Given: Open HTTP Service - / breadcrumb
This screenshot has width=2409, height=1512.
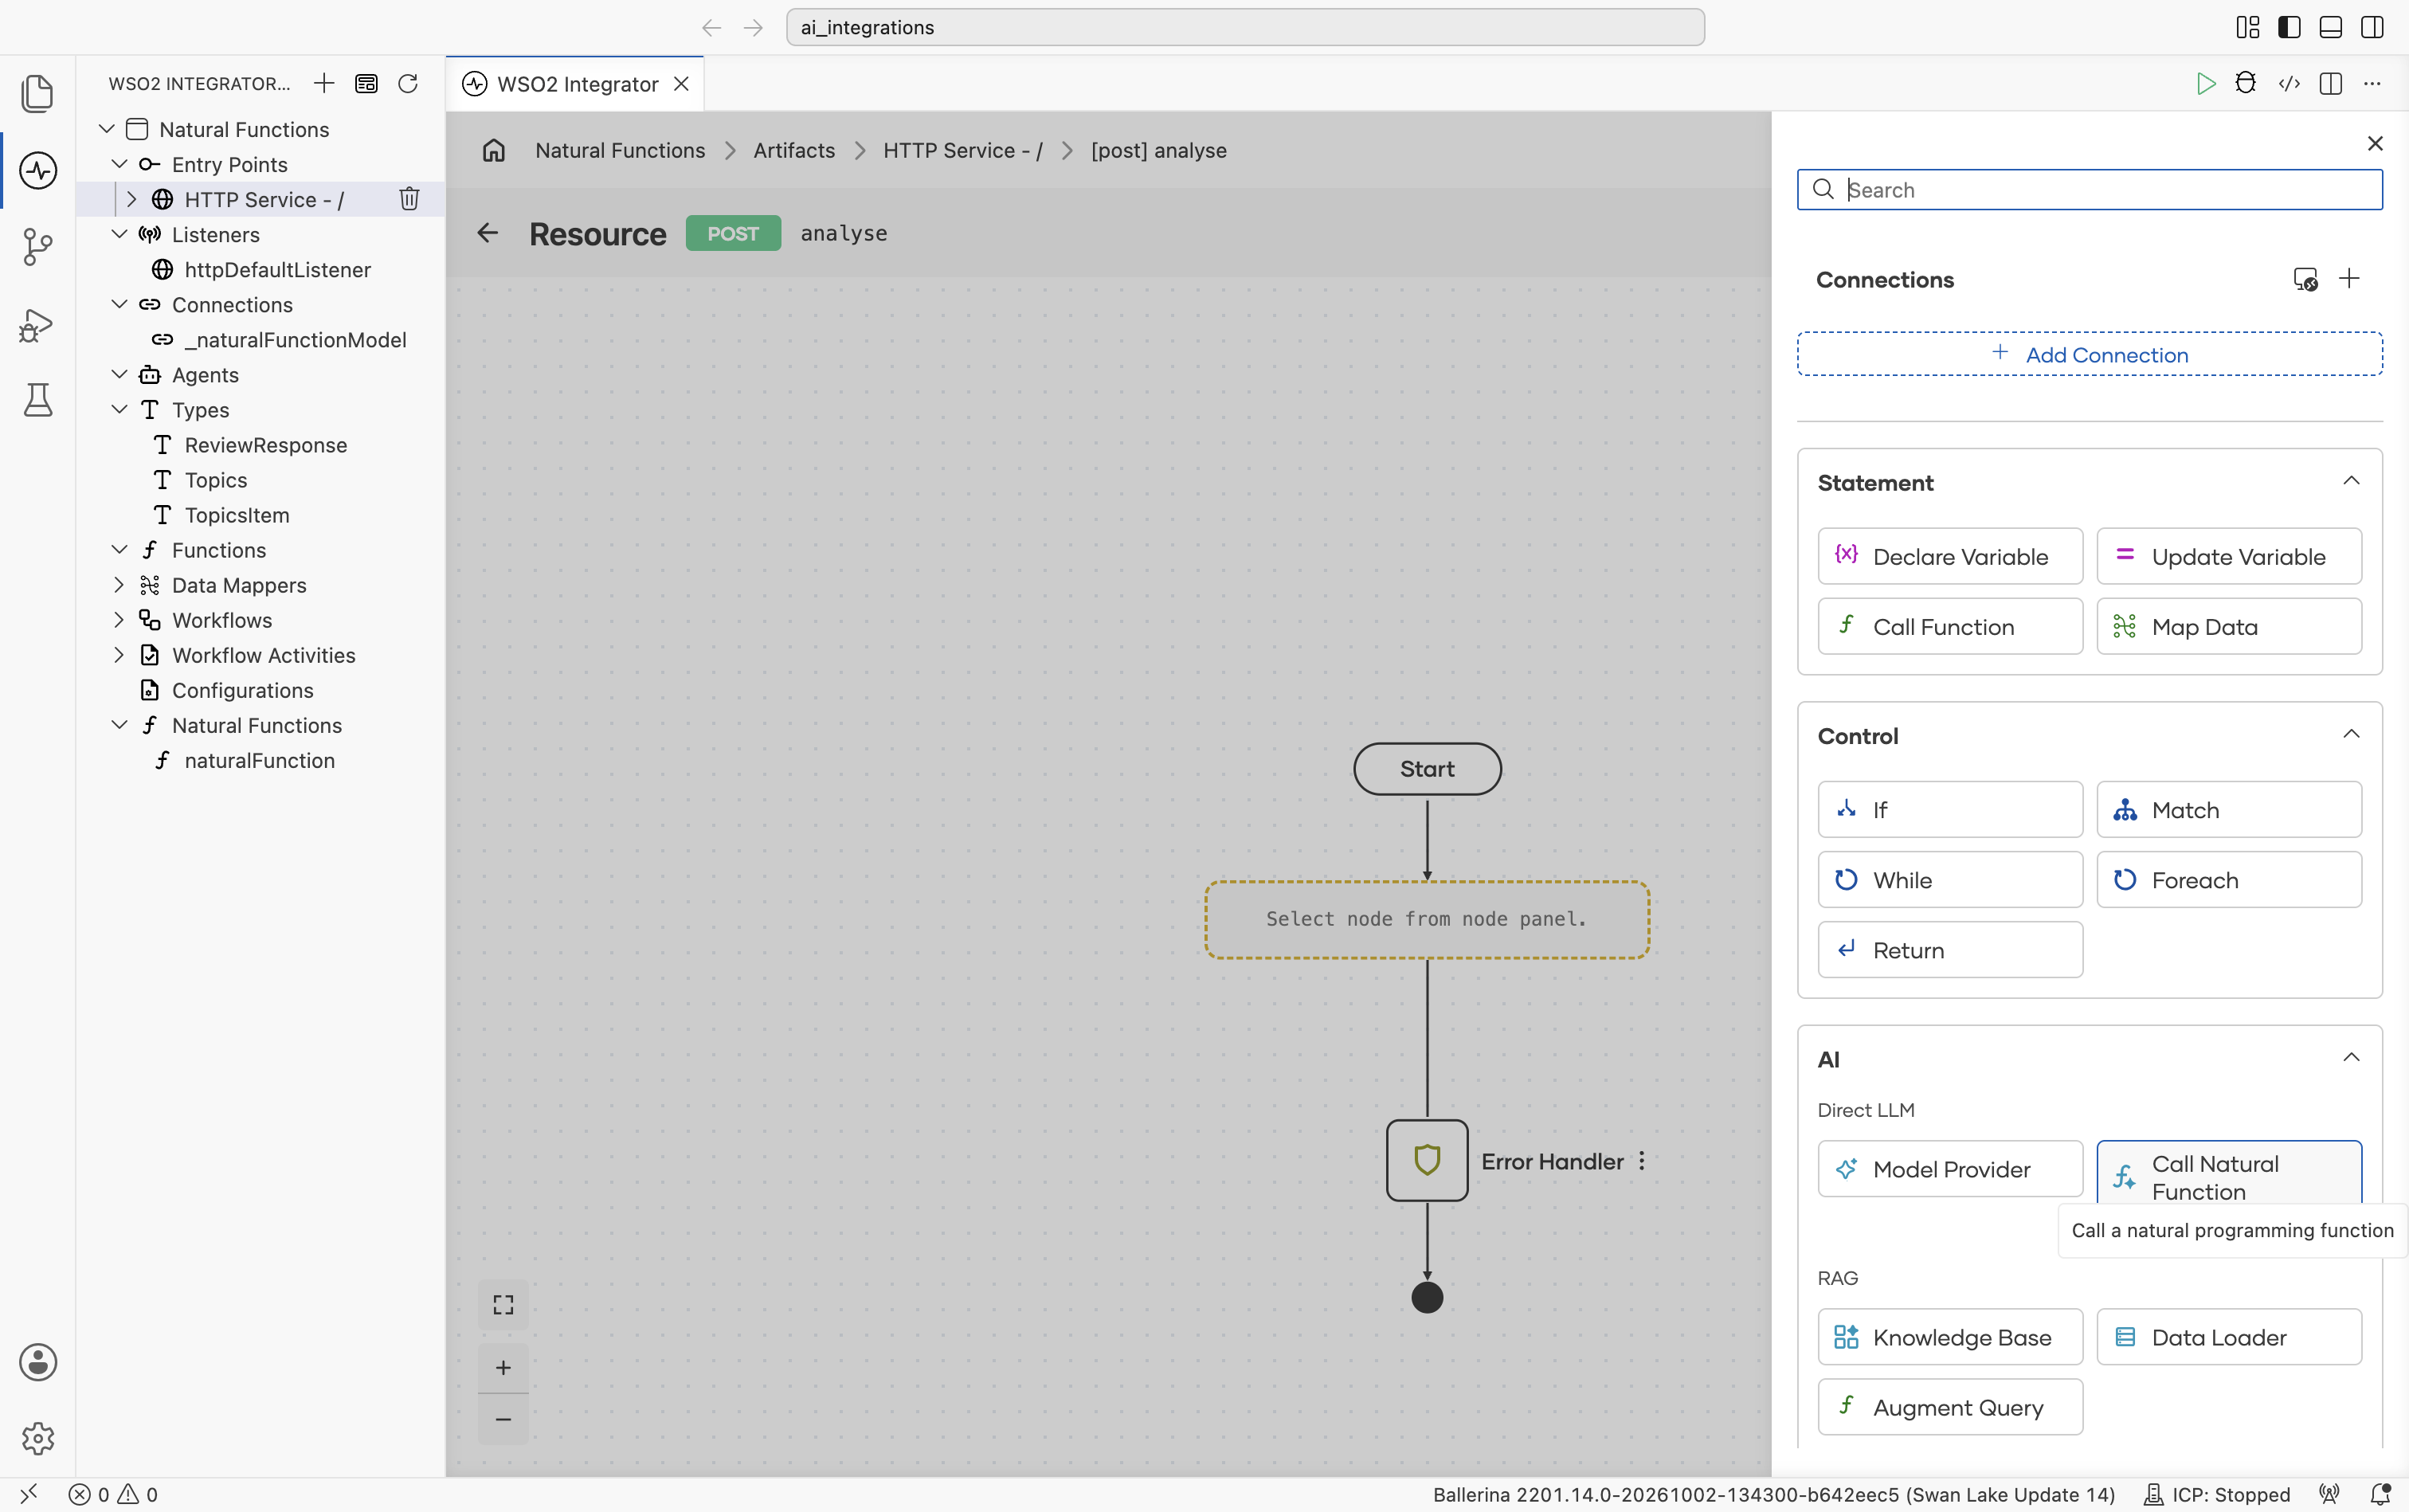Looking at the screenshot, I should [x=962, y=150].
